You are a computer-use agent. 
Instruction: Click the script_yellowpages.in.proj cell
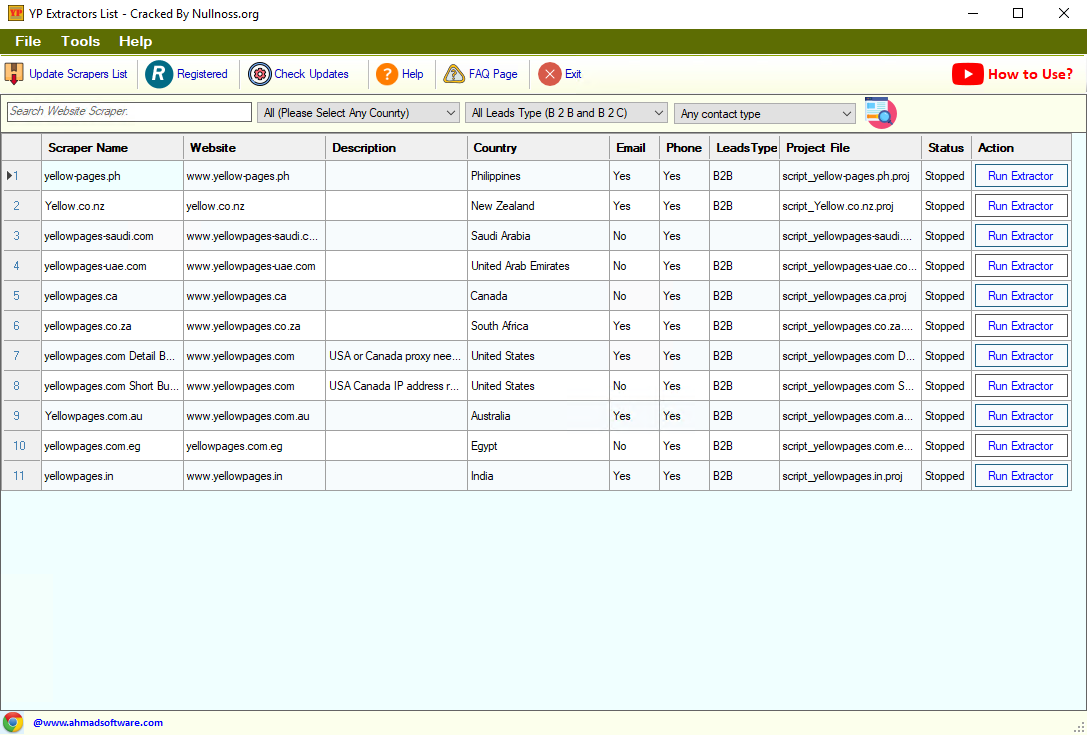[x=851, y=476]
